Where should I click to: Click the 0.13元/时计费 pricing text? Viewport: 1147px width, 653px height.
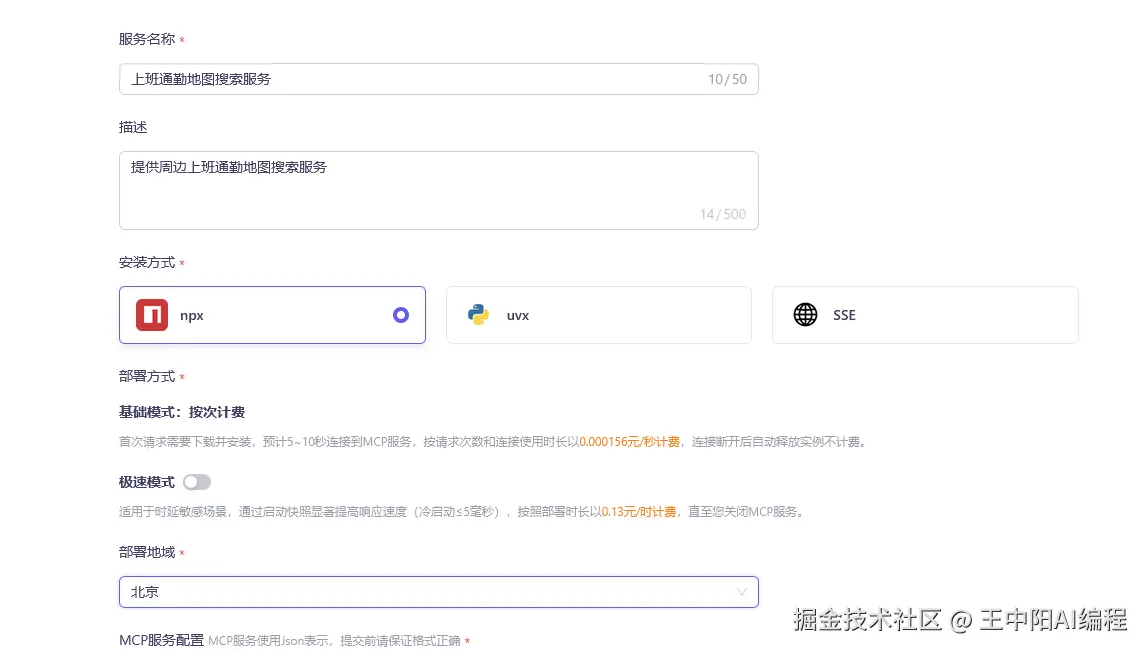tap(639, 512)
